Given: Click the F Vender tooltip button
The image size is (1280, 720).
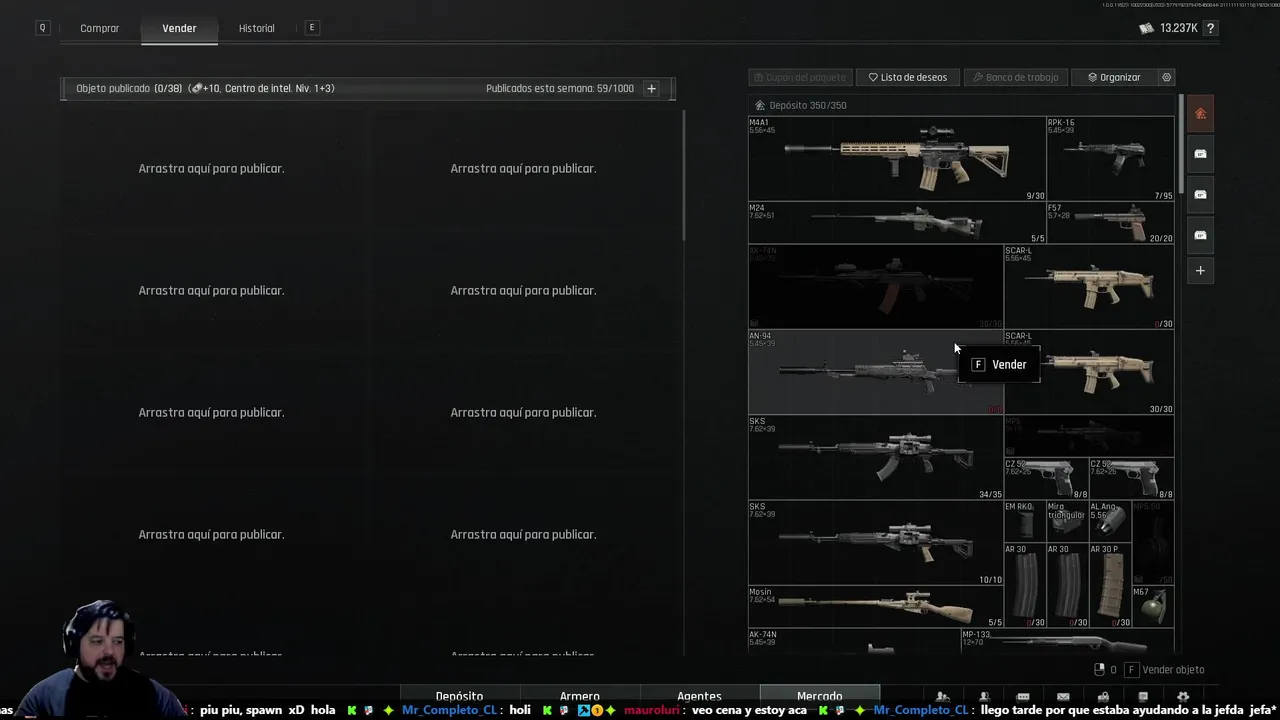Looking at the screenshot, I should (999, 365).
